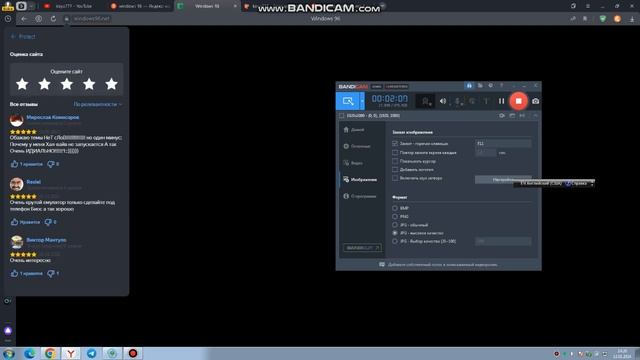Take a screenshot with the camera icon
Image resolution: width=640 pixels, height=360 pixels.
click(x=535, y=101)
